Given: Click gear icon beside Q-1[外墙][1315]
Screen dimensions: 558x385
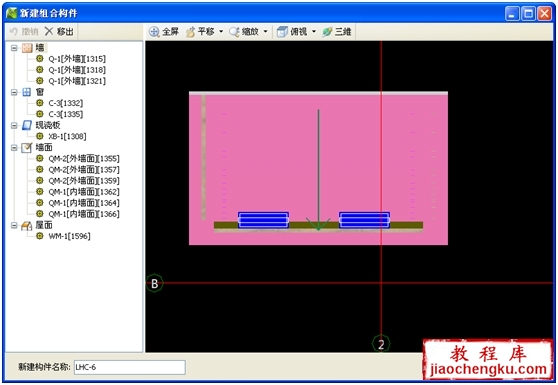Looking at the screenshot, I should (x=40, y=58).
